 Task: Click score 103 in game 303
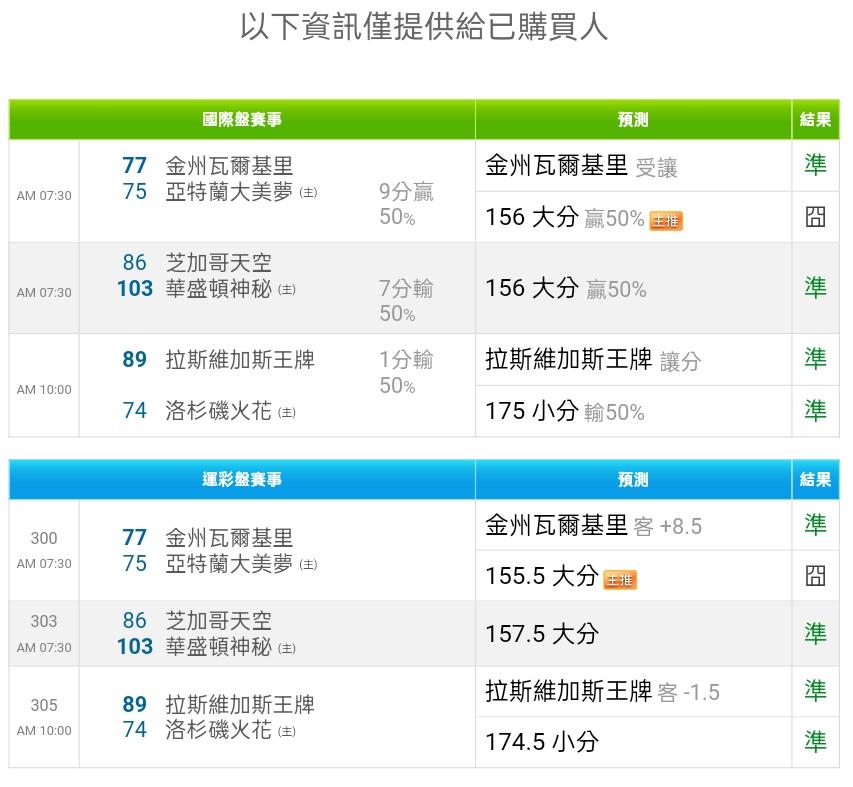[x=135, y=646]
